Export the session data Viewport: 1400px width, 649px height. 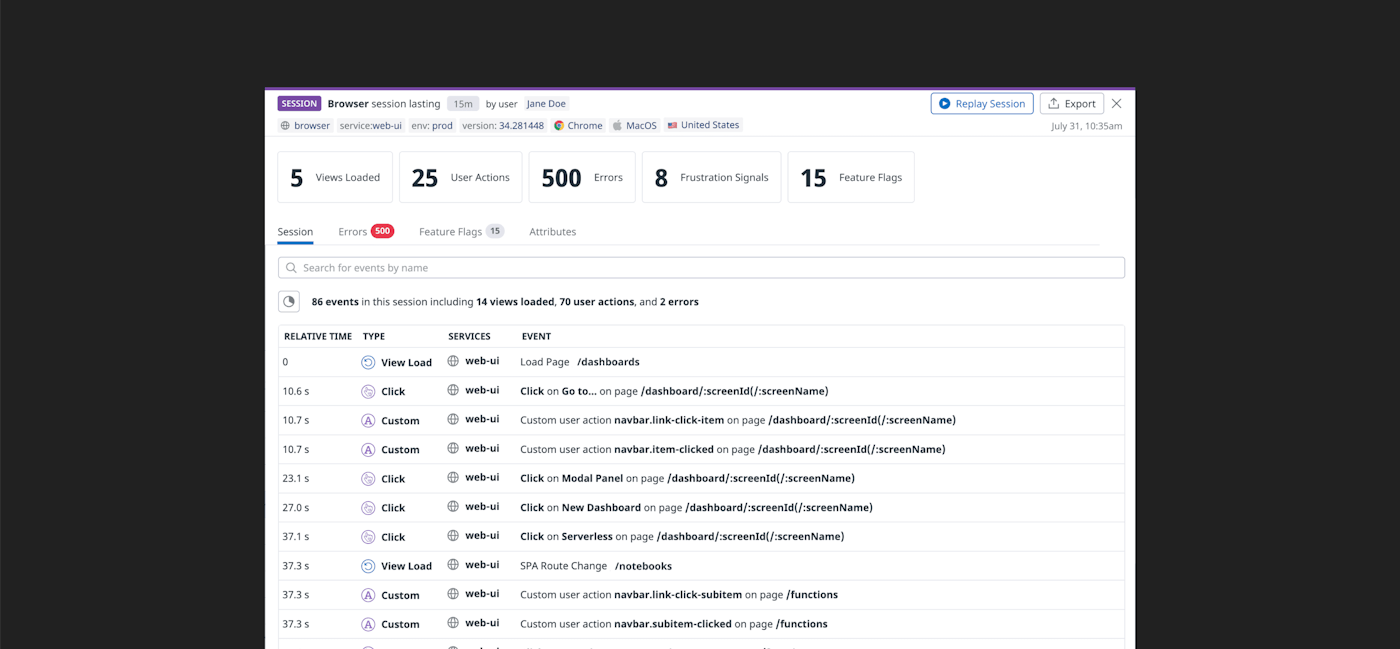[1071, 104]
